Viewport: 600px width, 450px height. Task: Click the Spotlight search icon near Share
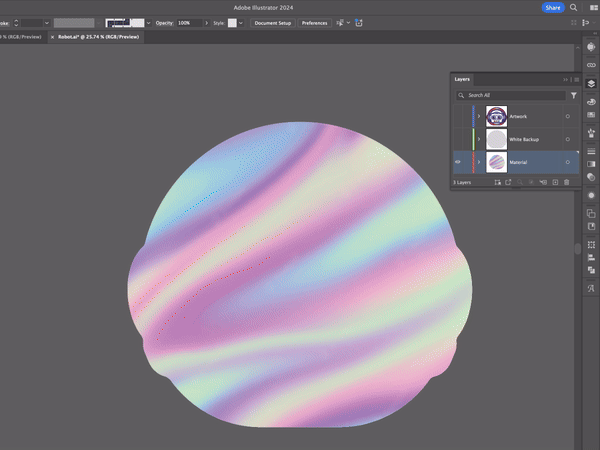point(573,7)
